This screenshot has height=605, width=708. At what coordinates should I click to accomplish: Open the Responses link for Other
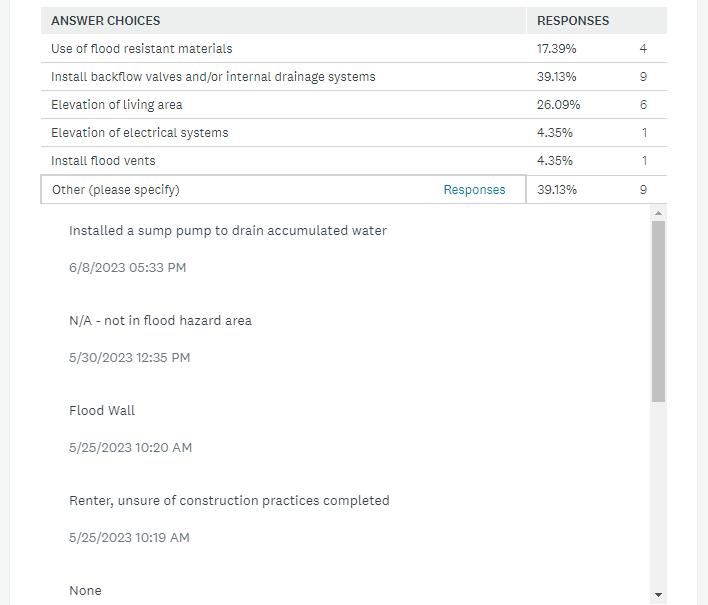click(x=474, y=190)
